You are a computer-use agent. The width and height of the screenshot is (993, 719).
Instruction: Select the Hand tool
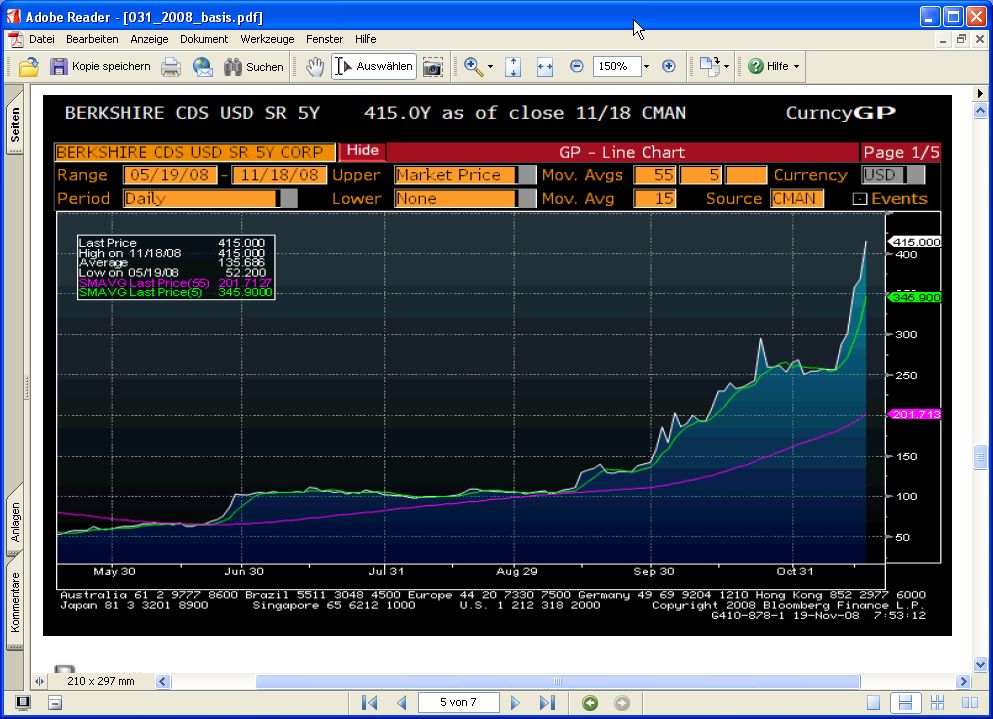pyautogui.click(x=315, y=67)
